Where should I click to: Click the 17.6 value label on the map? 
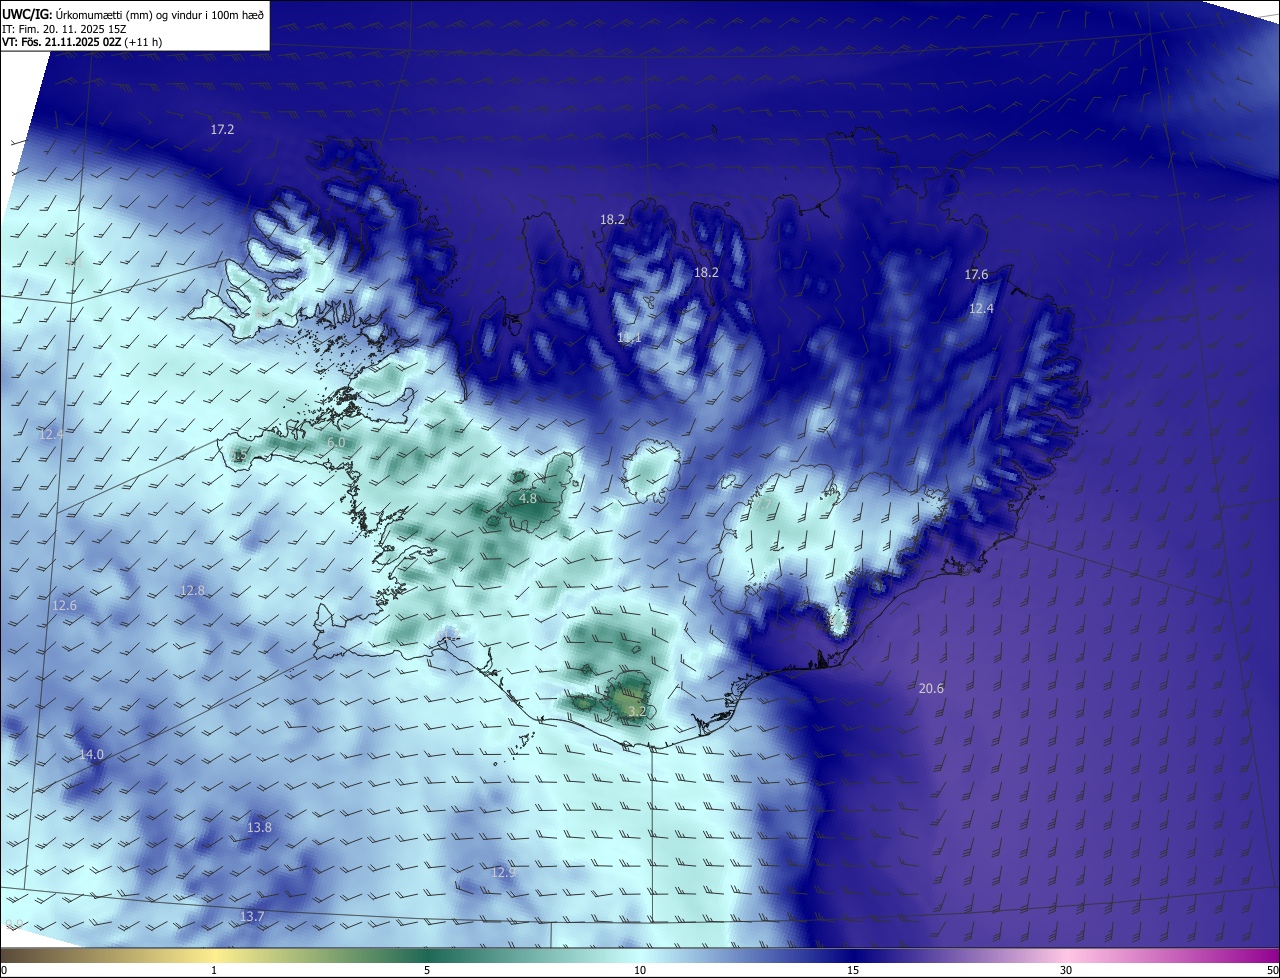click(976, 274)
